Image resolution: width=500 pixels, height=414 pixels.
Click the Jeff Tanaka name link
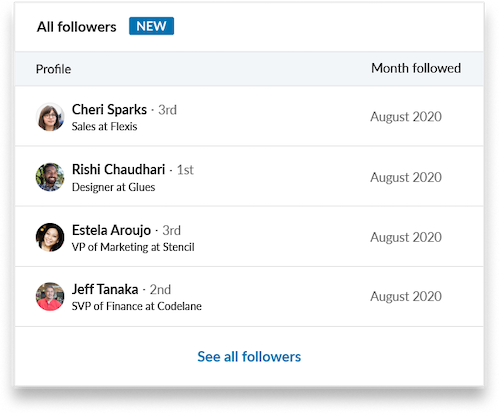(x=105, y=289)
